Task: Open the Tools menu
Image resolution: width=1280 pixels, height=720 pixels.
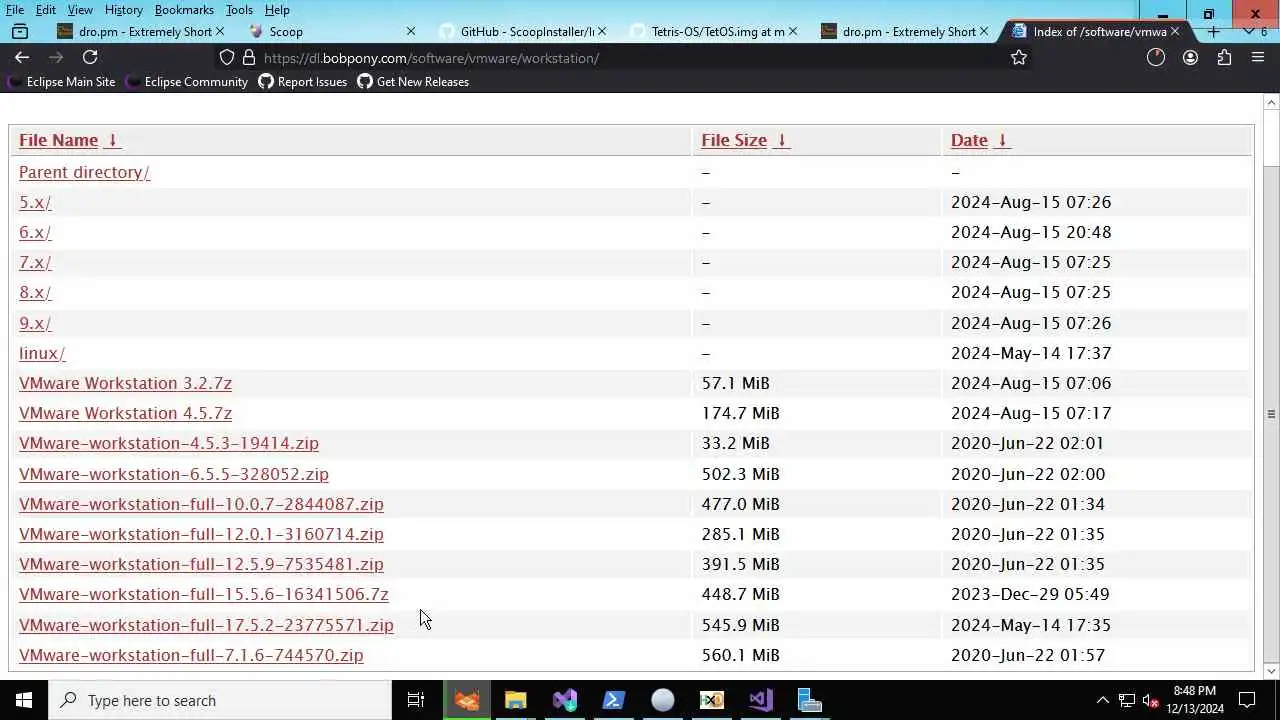Action: pyautogui.click(x=239, y=9)
